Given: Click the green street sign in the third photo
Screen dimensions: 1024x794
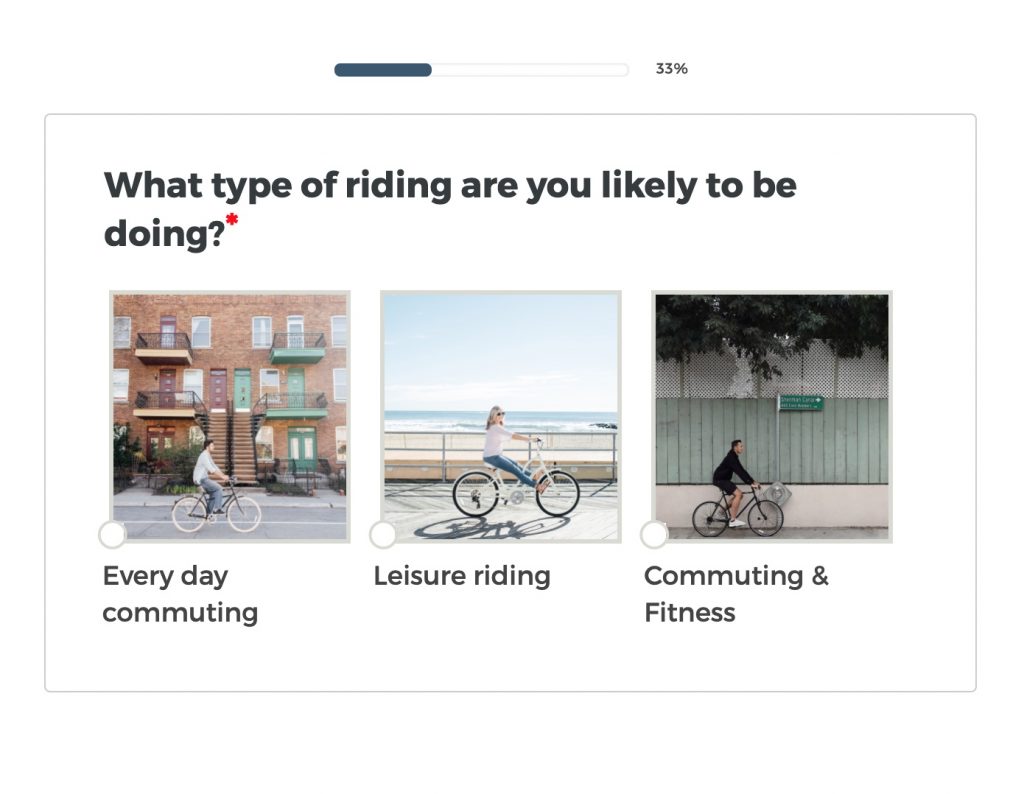Looking at the screenshot, I should (801, 403).
